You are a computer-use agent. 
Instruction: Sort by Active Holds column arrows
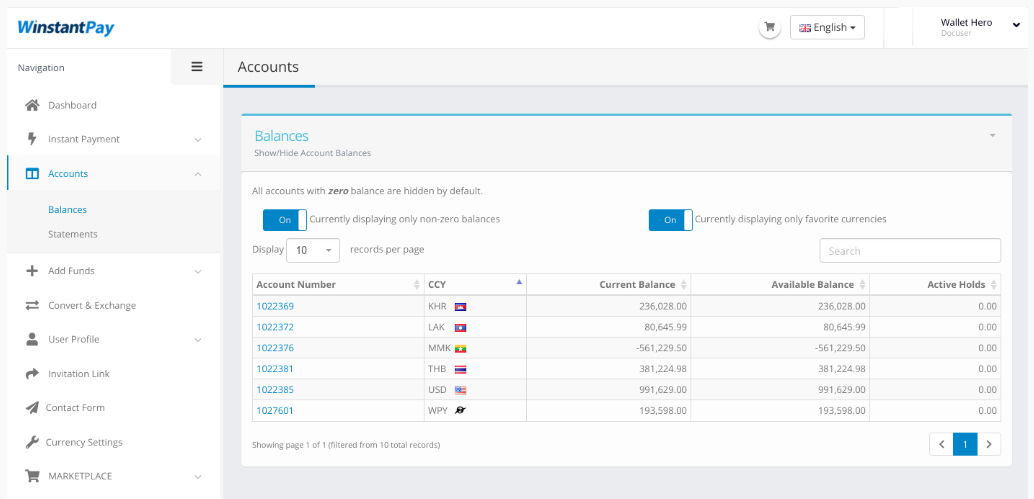coord(994,285)
